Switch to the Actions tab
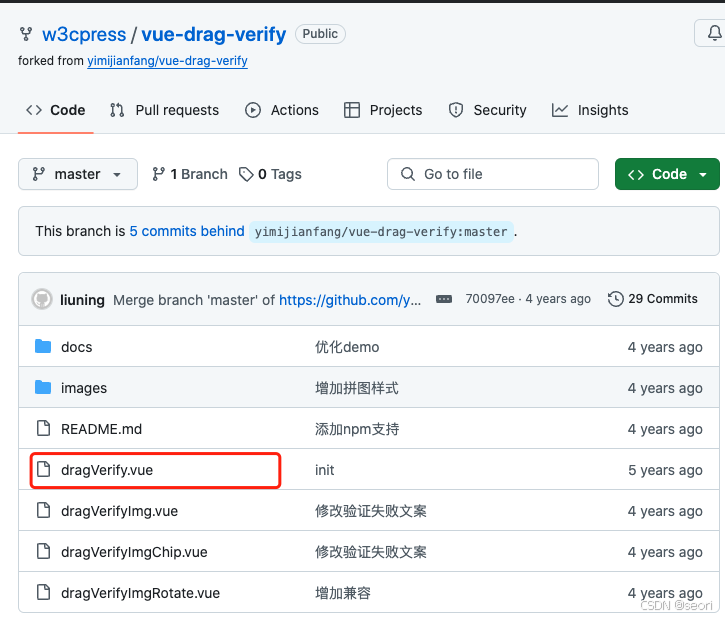The width and height of the screenshot is (725, 618). [x=282, y=110]
